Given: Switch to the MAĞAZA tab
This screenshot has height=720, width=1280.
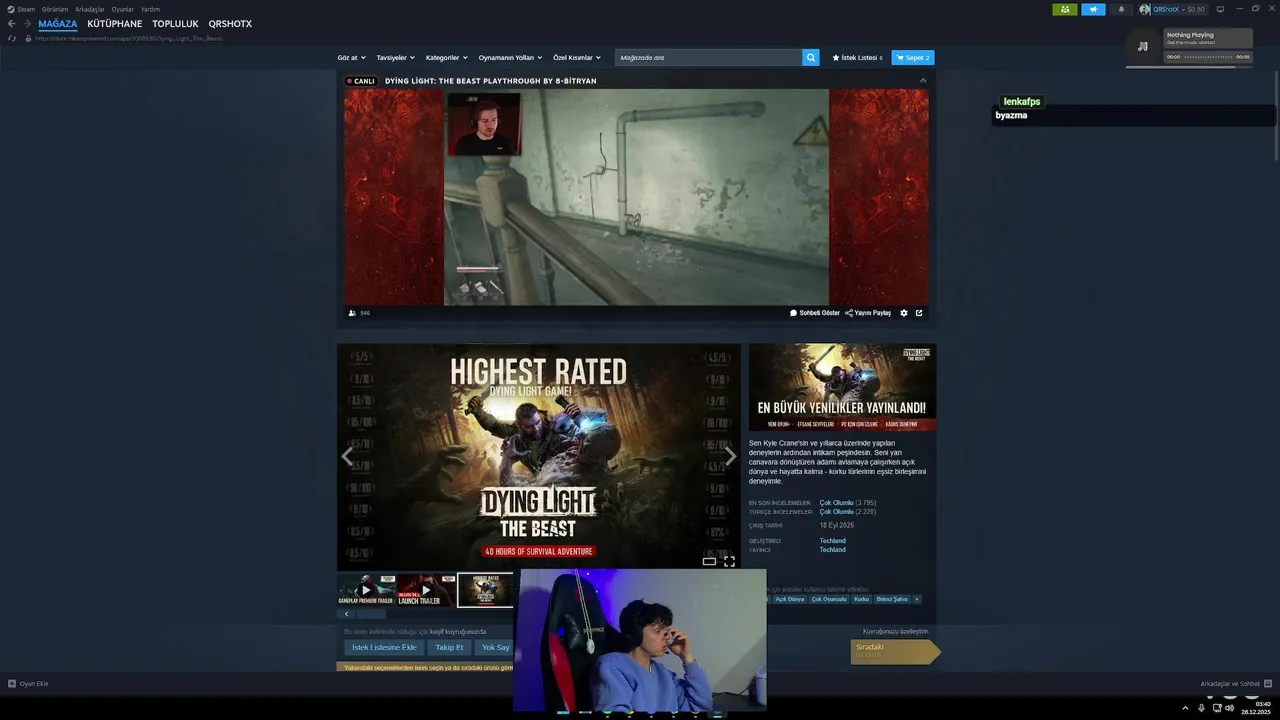Looking at the screenshot, I should [58, 24].
